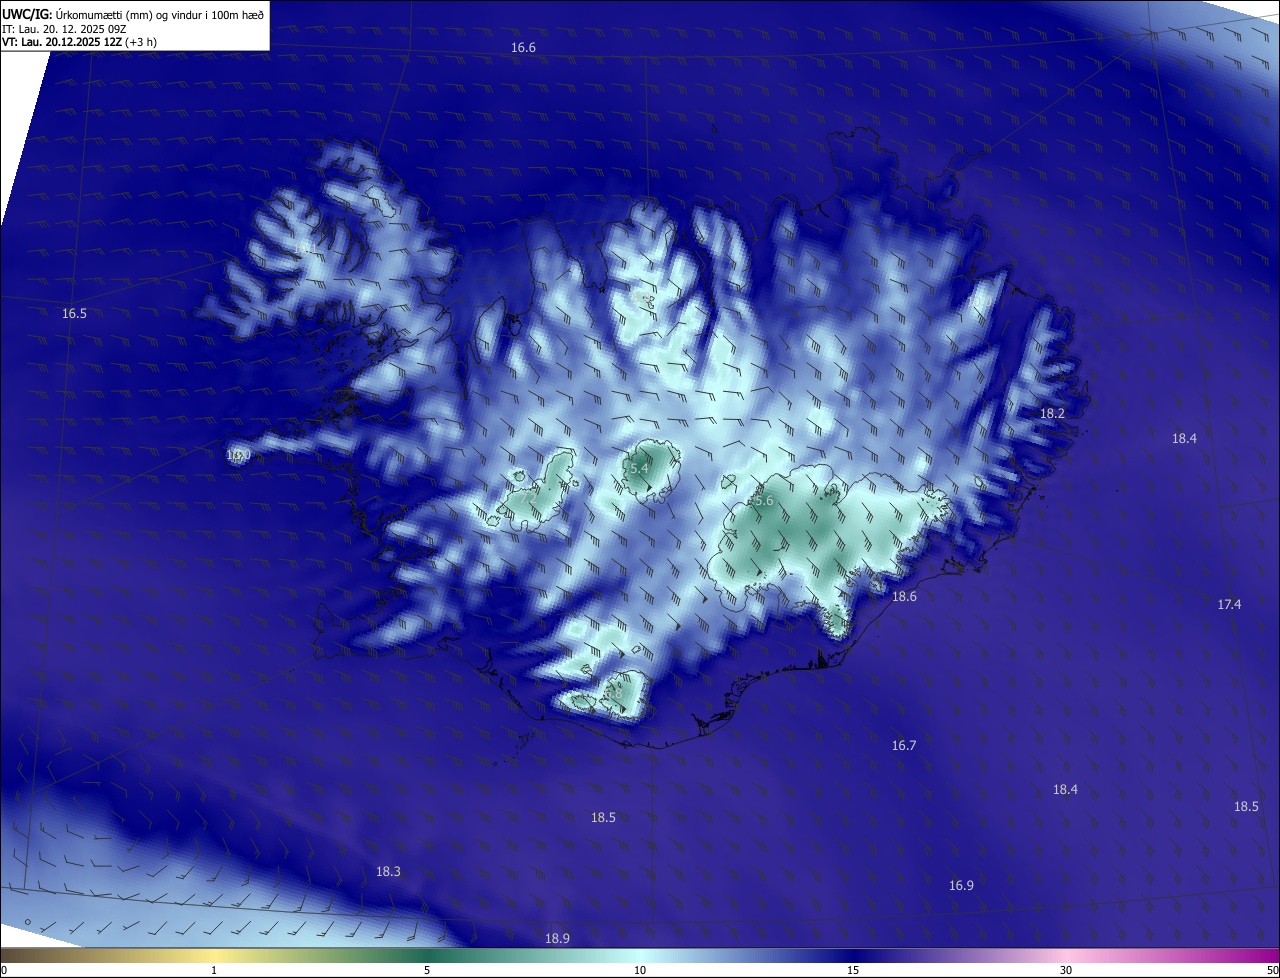This screenshot has height=978, width=1280.
Task: Click the 18.3 value label
Action: (388, 872)
